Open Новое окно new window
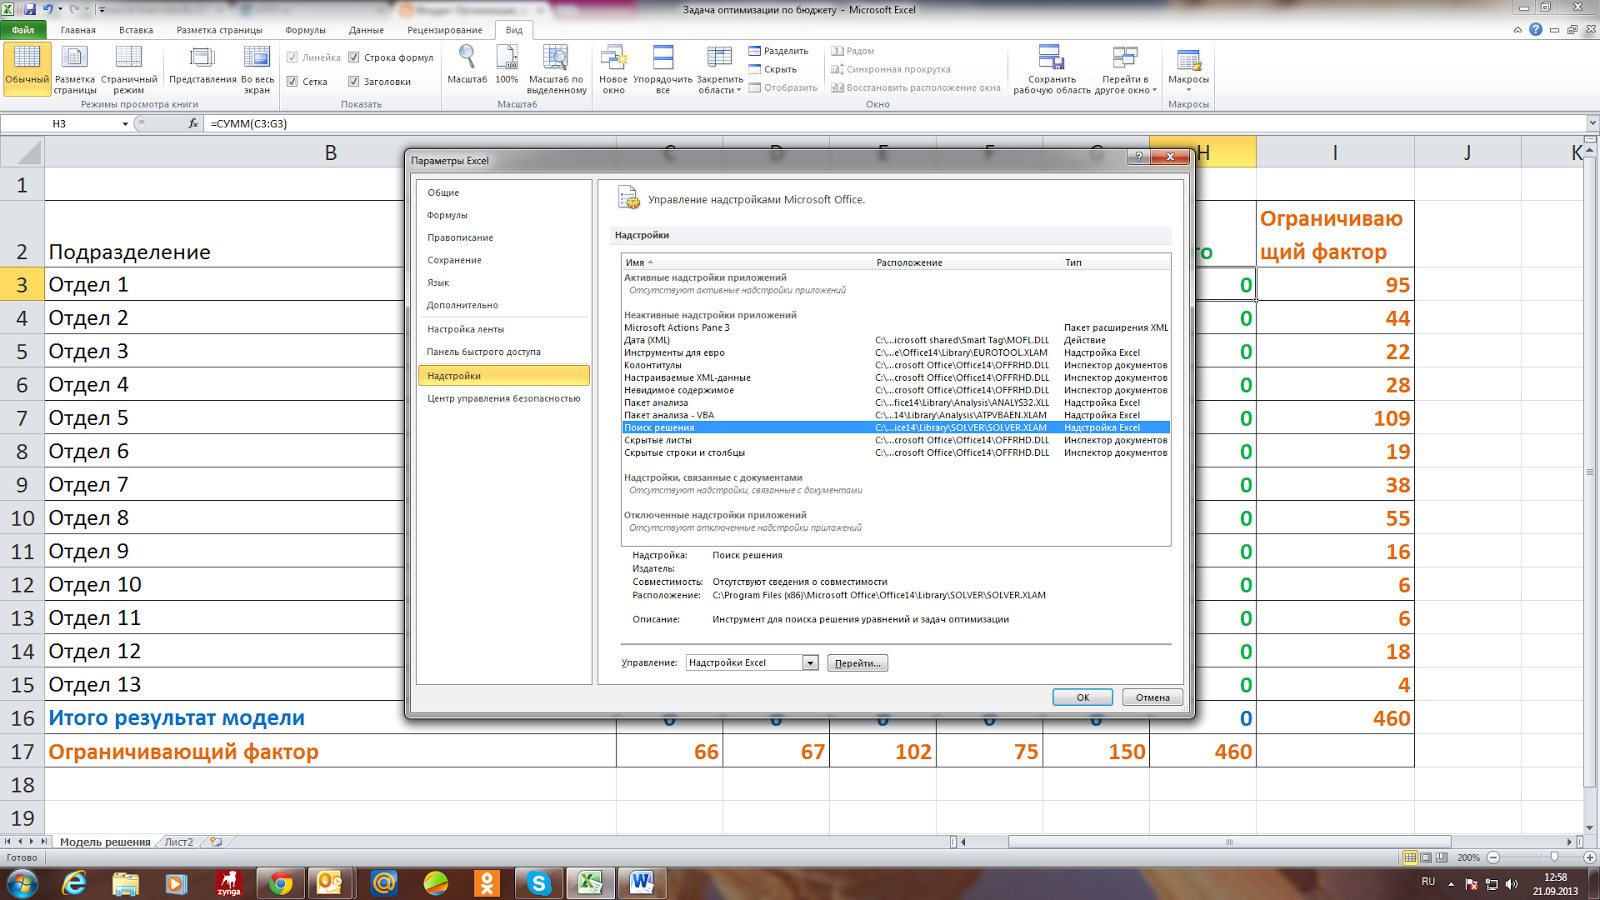1600x900 pixels. point(613,69)
